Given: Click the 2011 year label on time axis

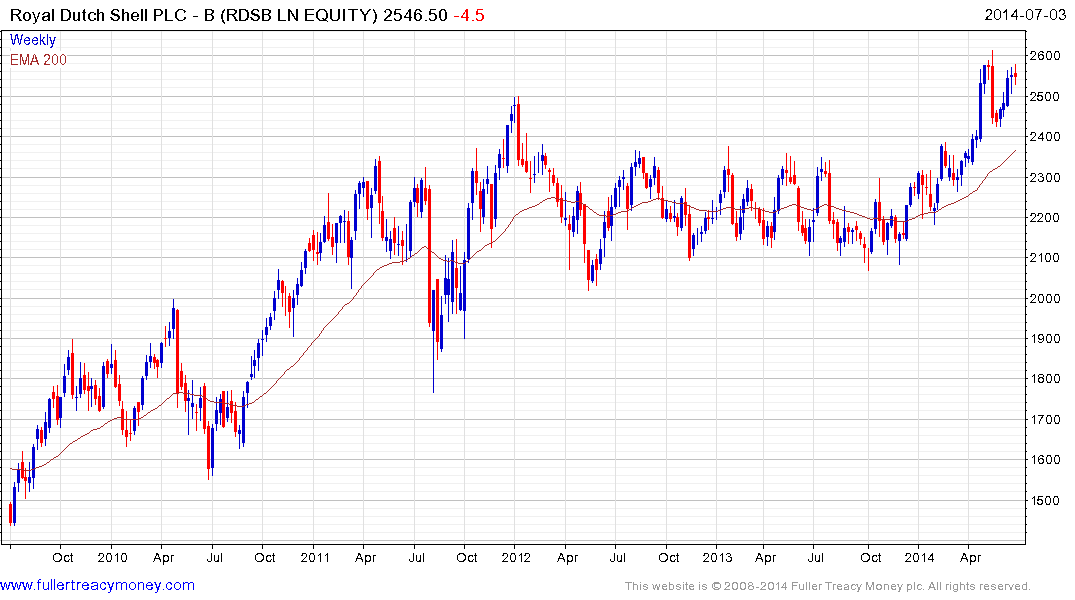Looking at the screenshot, I should click(x=315, y=557).
